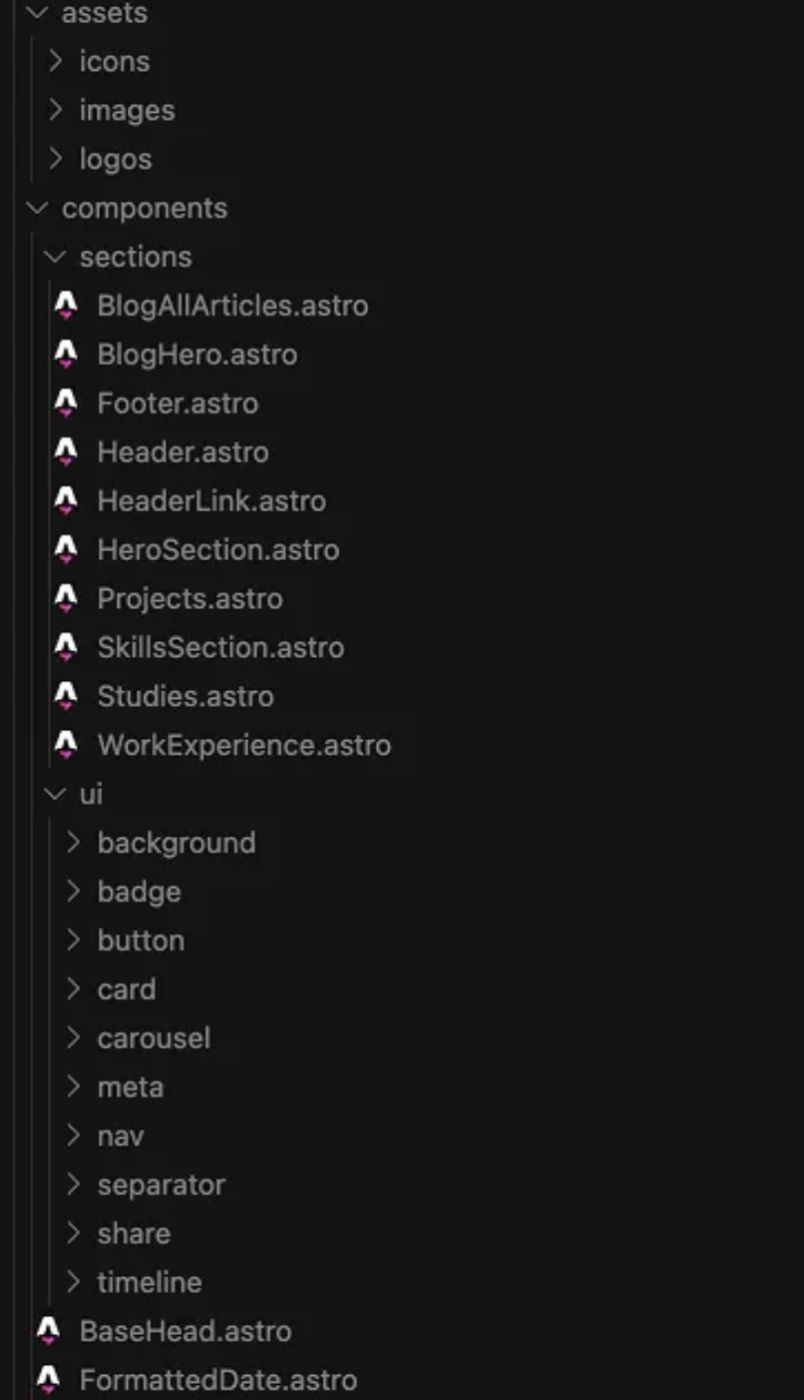This screenshot has height=1400, width=804.
Task: Expand the carousel folder chevron
Action: (x=74, y=1039)
